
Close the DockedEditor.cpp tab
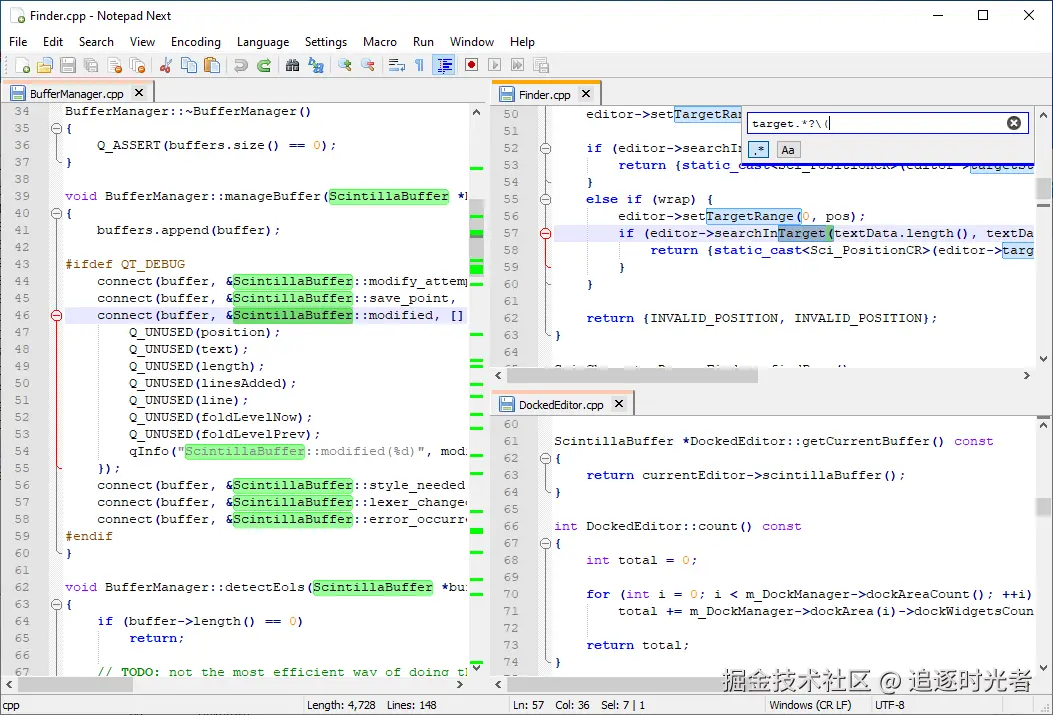pos(619,403)
